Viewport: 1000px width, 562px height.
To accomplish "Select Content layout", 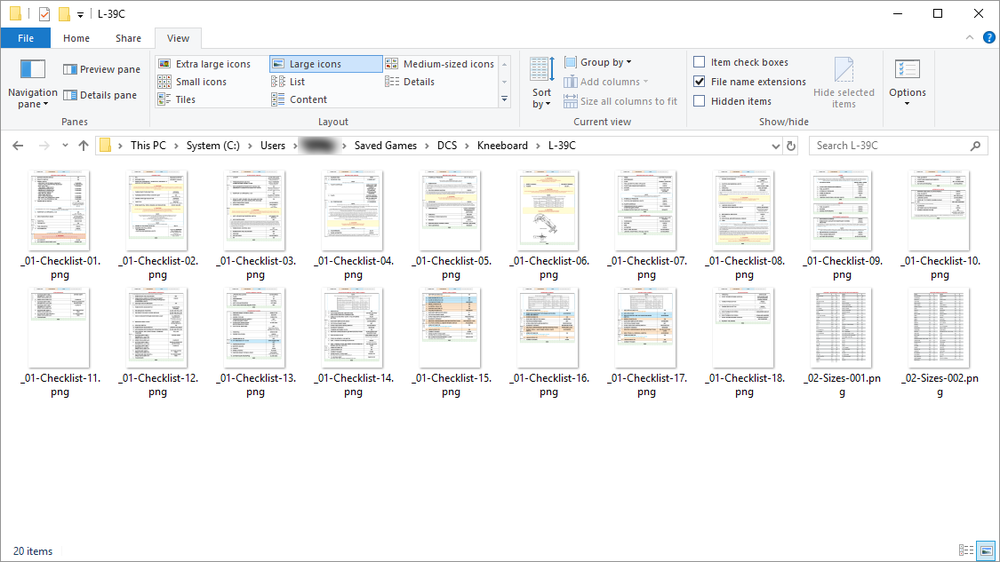I will click(x=299, y=100).
